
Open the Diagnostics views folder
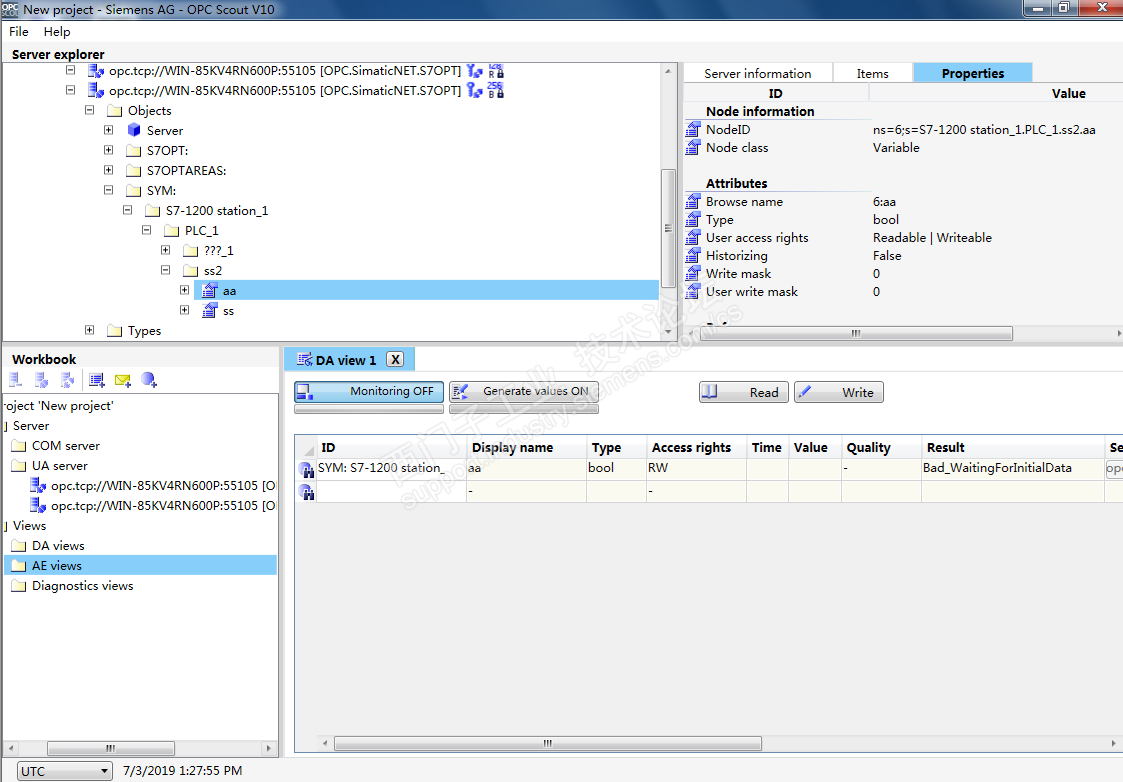coord(82,586)
